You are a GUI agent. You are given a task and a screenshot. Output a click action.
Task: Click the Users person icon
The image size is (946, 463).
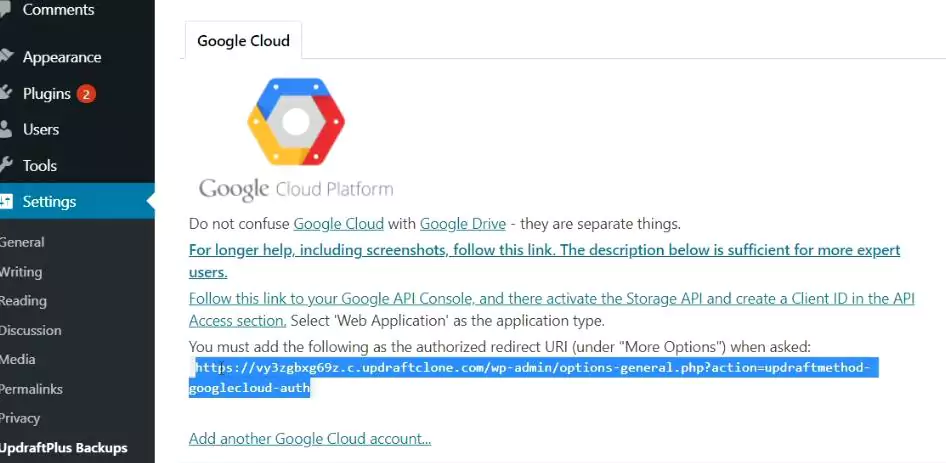point(5,129)
